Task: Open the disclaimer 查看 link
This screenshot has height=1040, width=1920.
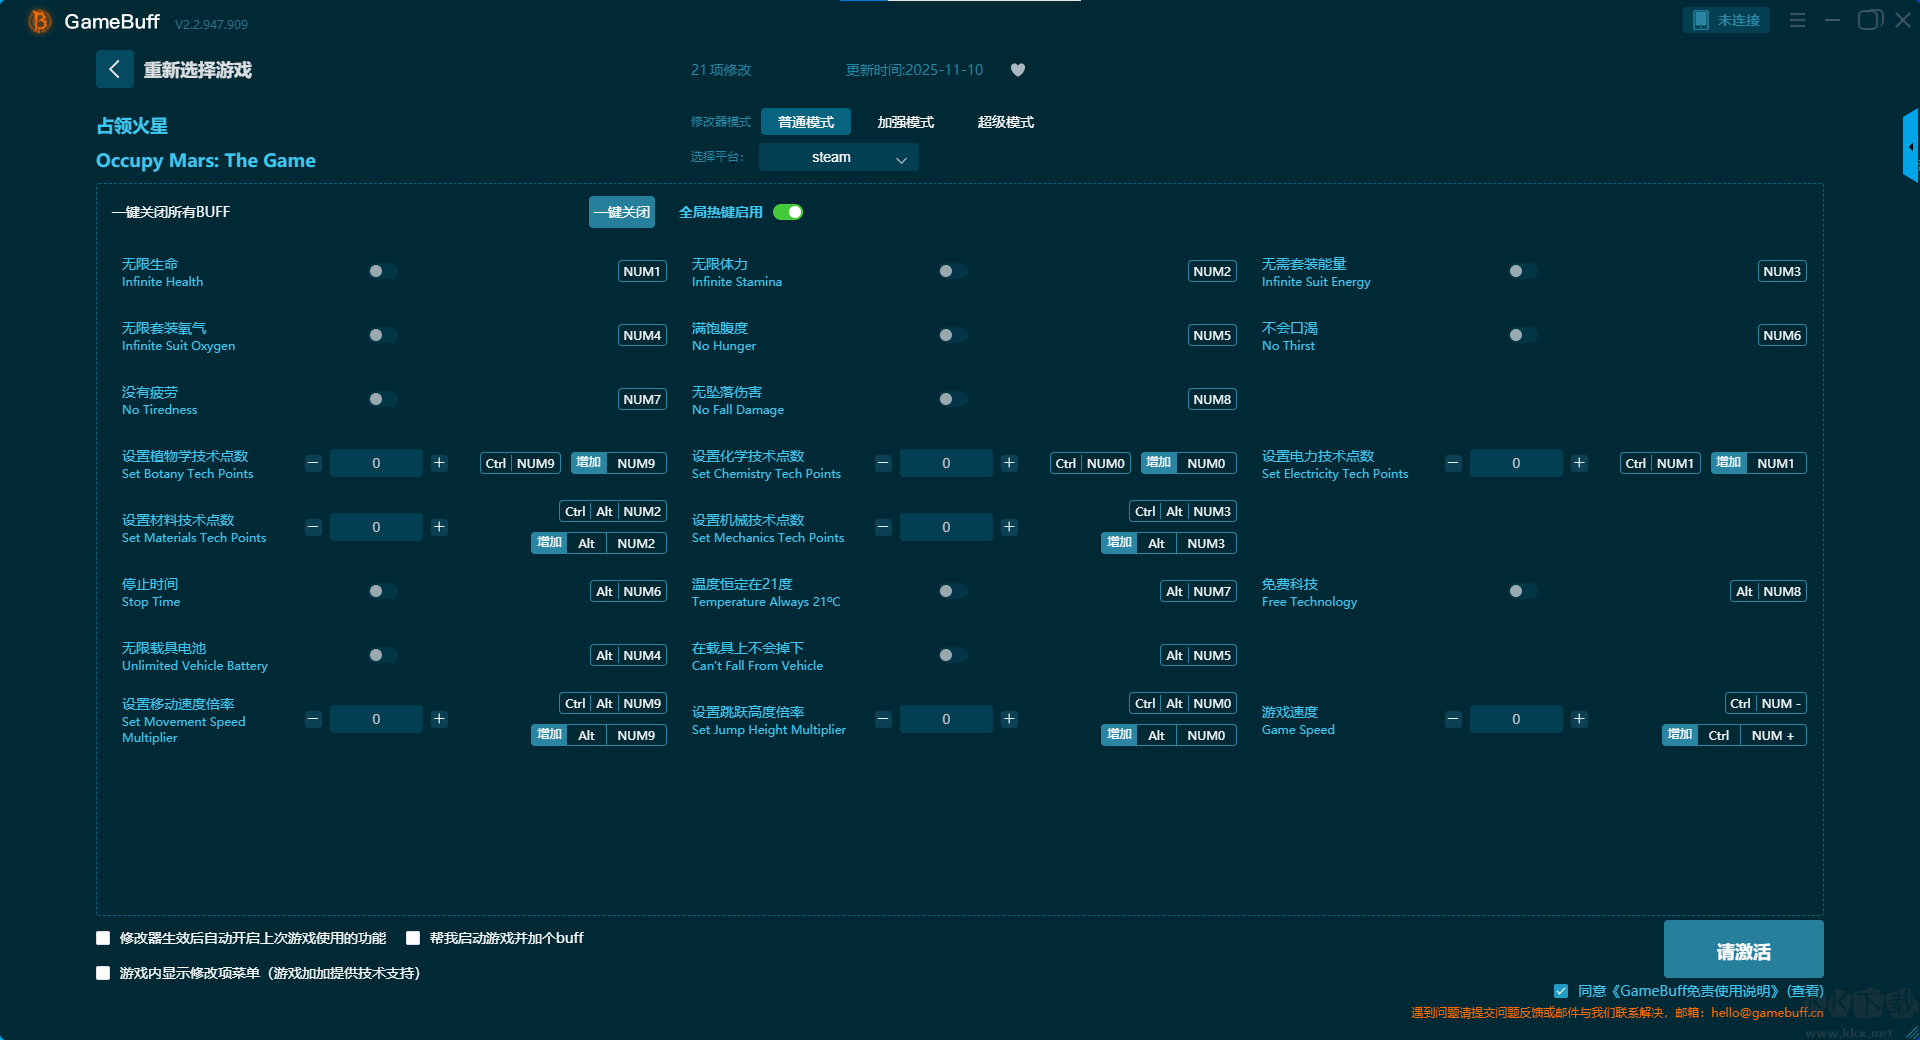Action: (1805, 991)
